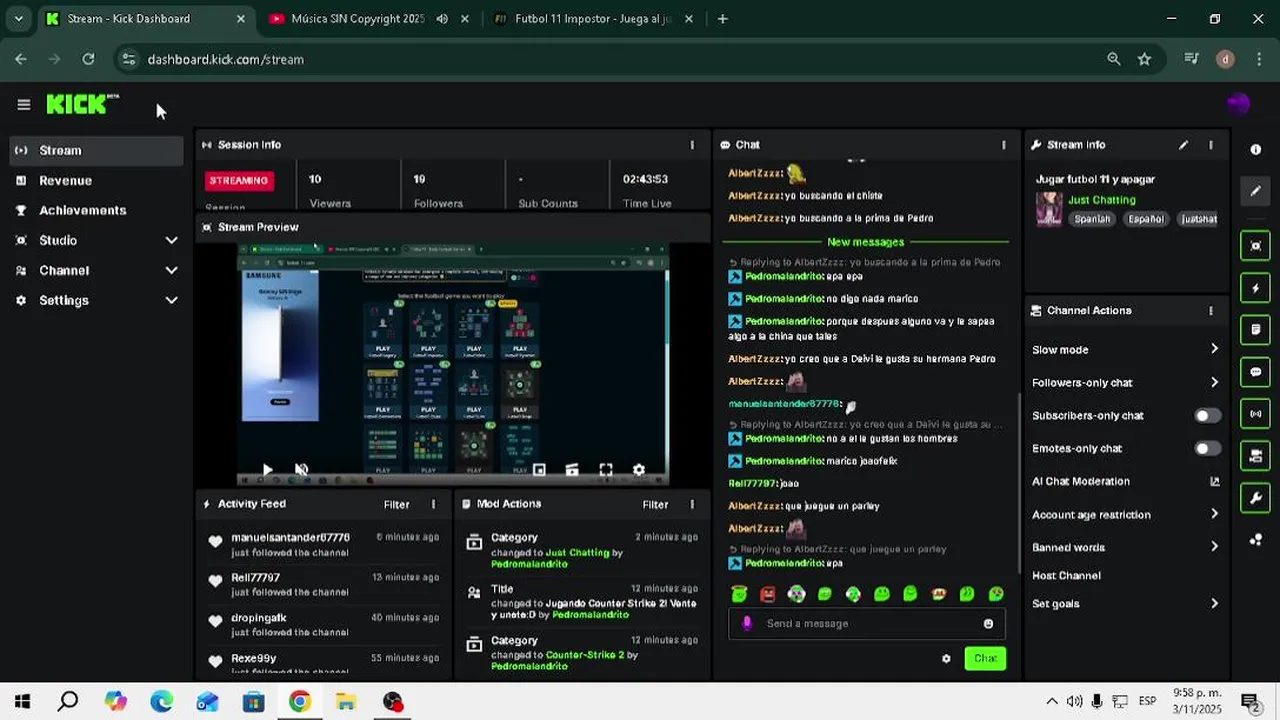
Task: Click the stream preview video thumbnail
Action: pyautogui.click(x=452, y=365)
